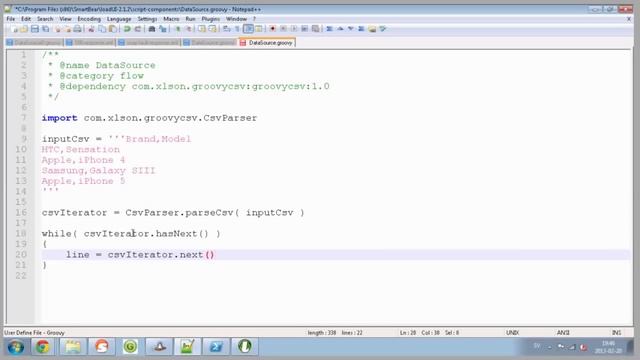This screenshot has width=640, height=360.
Task: Open the Plugins menu
Action: pyautogui.click(x=211, y=19)
